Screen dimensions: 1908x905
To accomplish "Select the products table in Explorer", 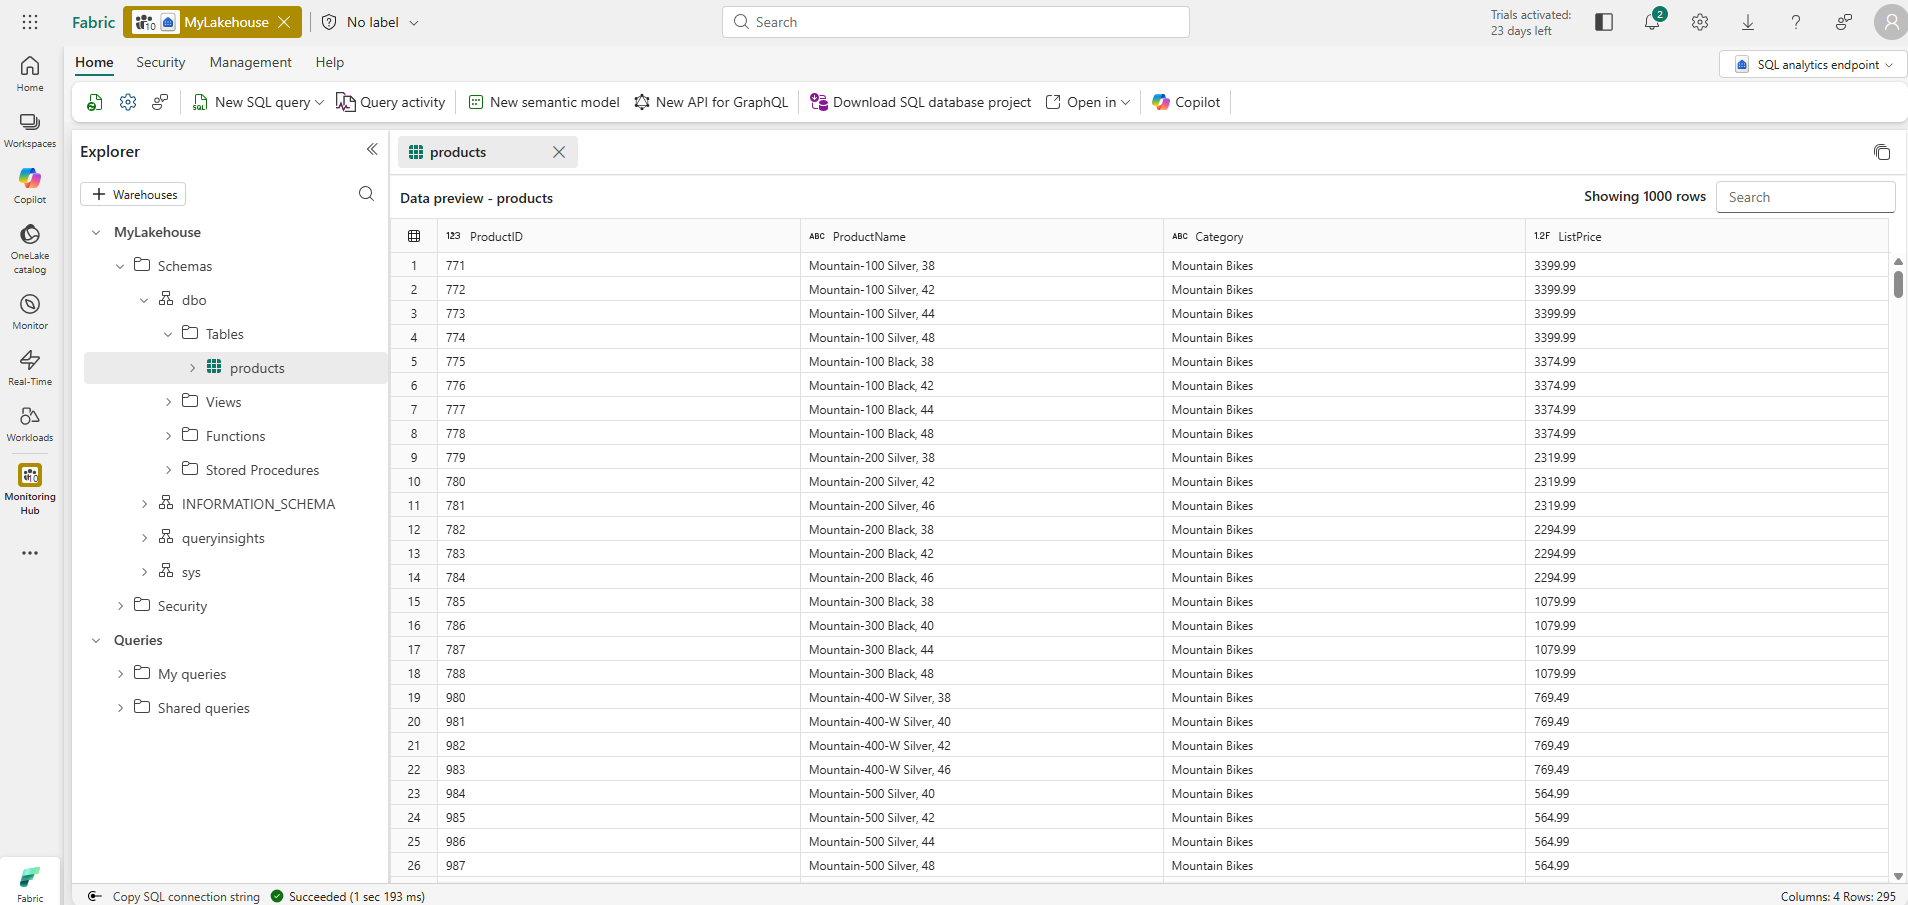I will point(236,368).
